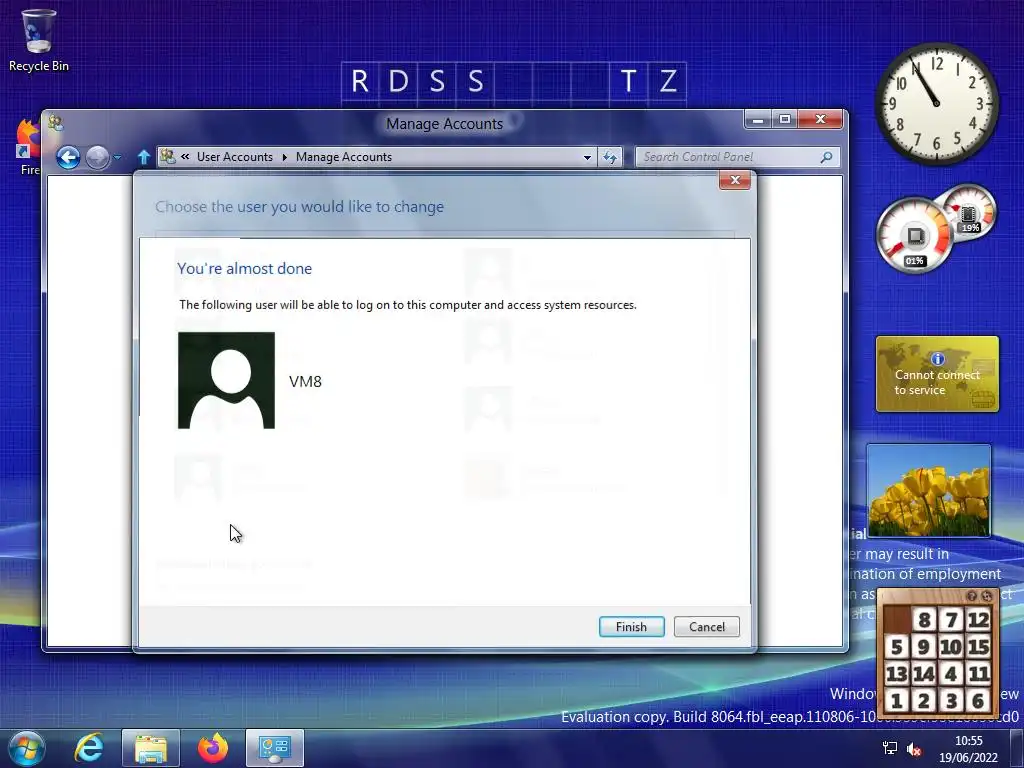The image size is (1024, 768).
Task: Open the Start menu orb
Action: 27,748
